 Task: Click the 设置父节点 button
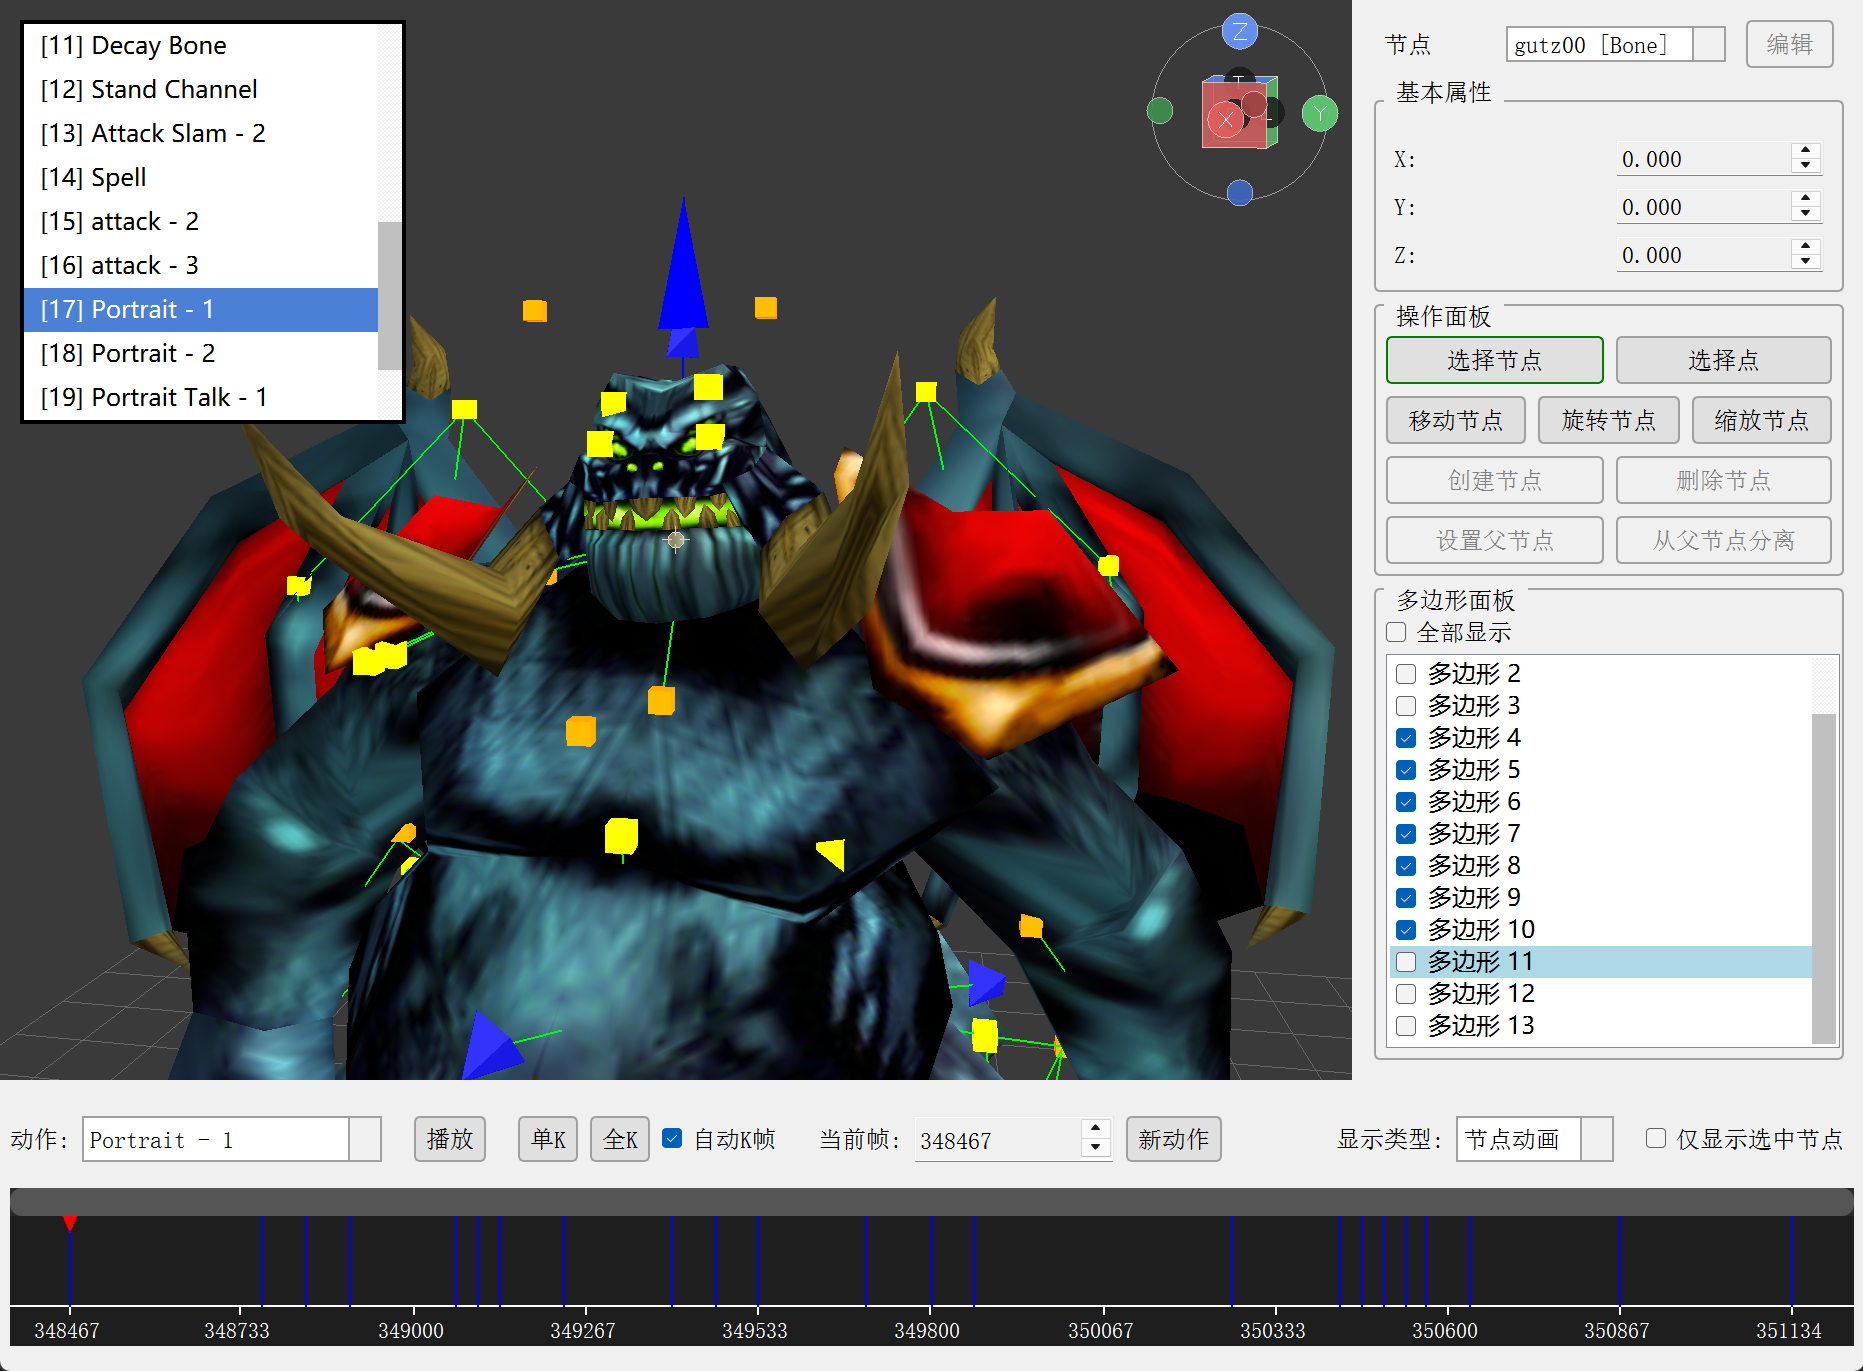point(1494,540)
